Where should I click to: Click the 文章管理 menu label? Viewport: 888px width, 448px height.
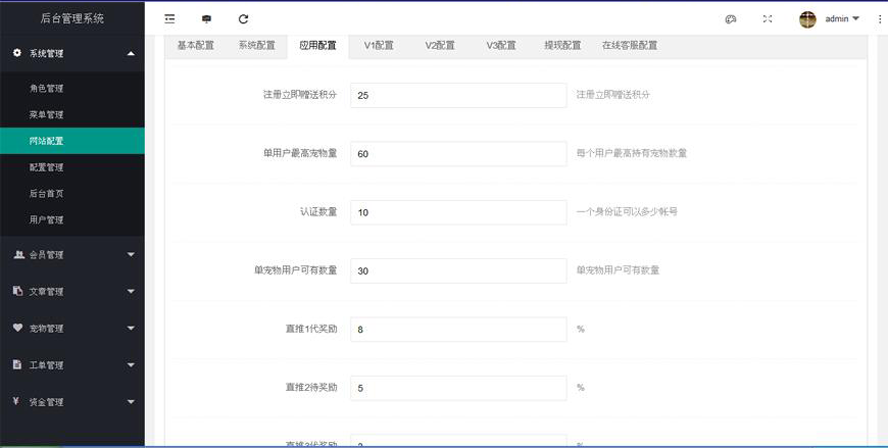[46, 292]
